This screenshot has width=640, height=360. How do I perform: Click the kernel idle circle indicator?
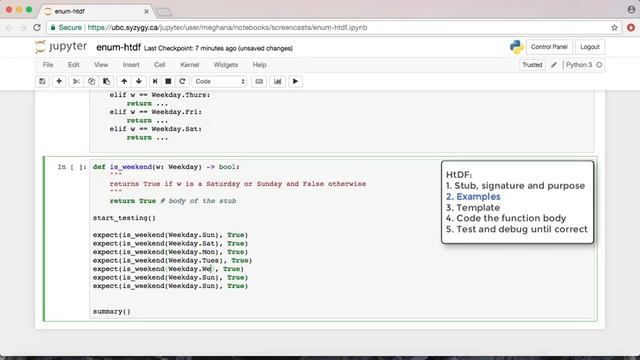pos(599,65)
